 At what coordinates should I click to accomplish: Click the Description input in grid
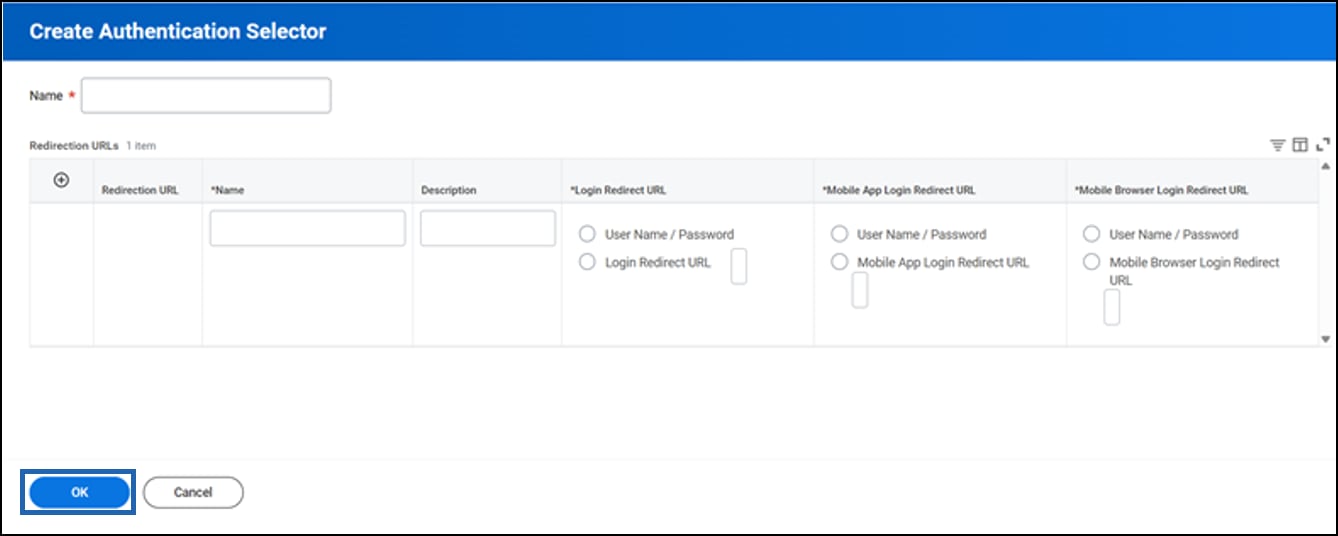[488, 228]
